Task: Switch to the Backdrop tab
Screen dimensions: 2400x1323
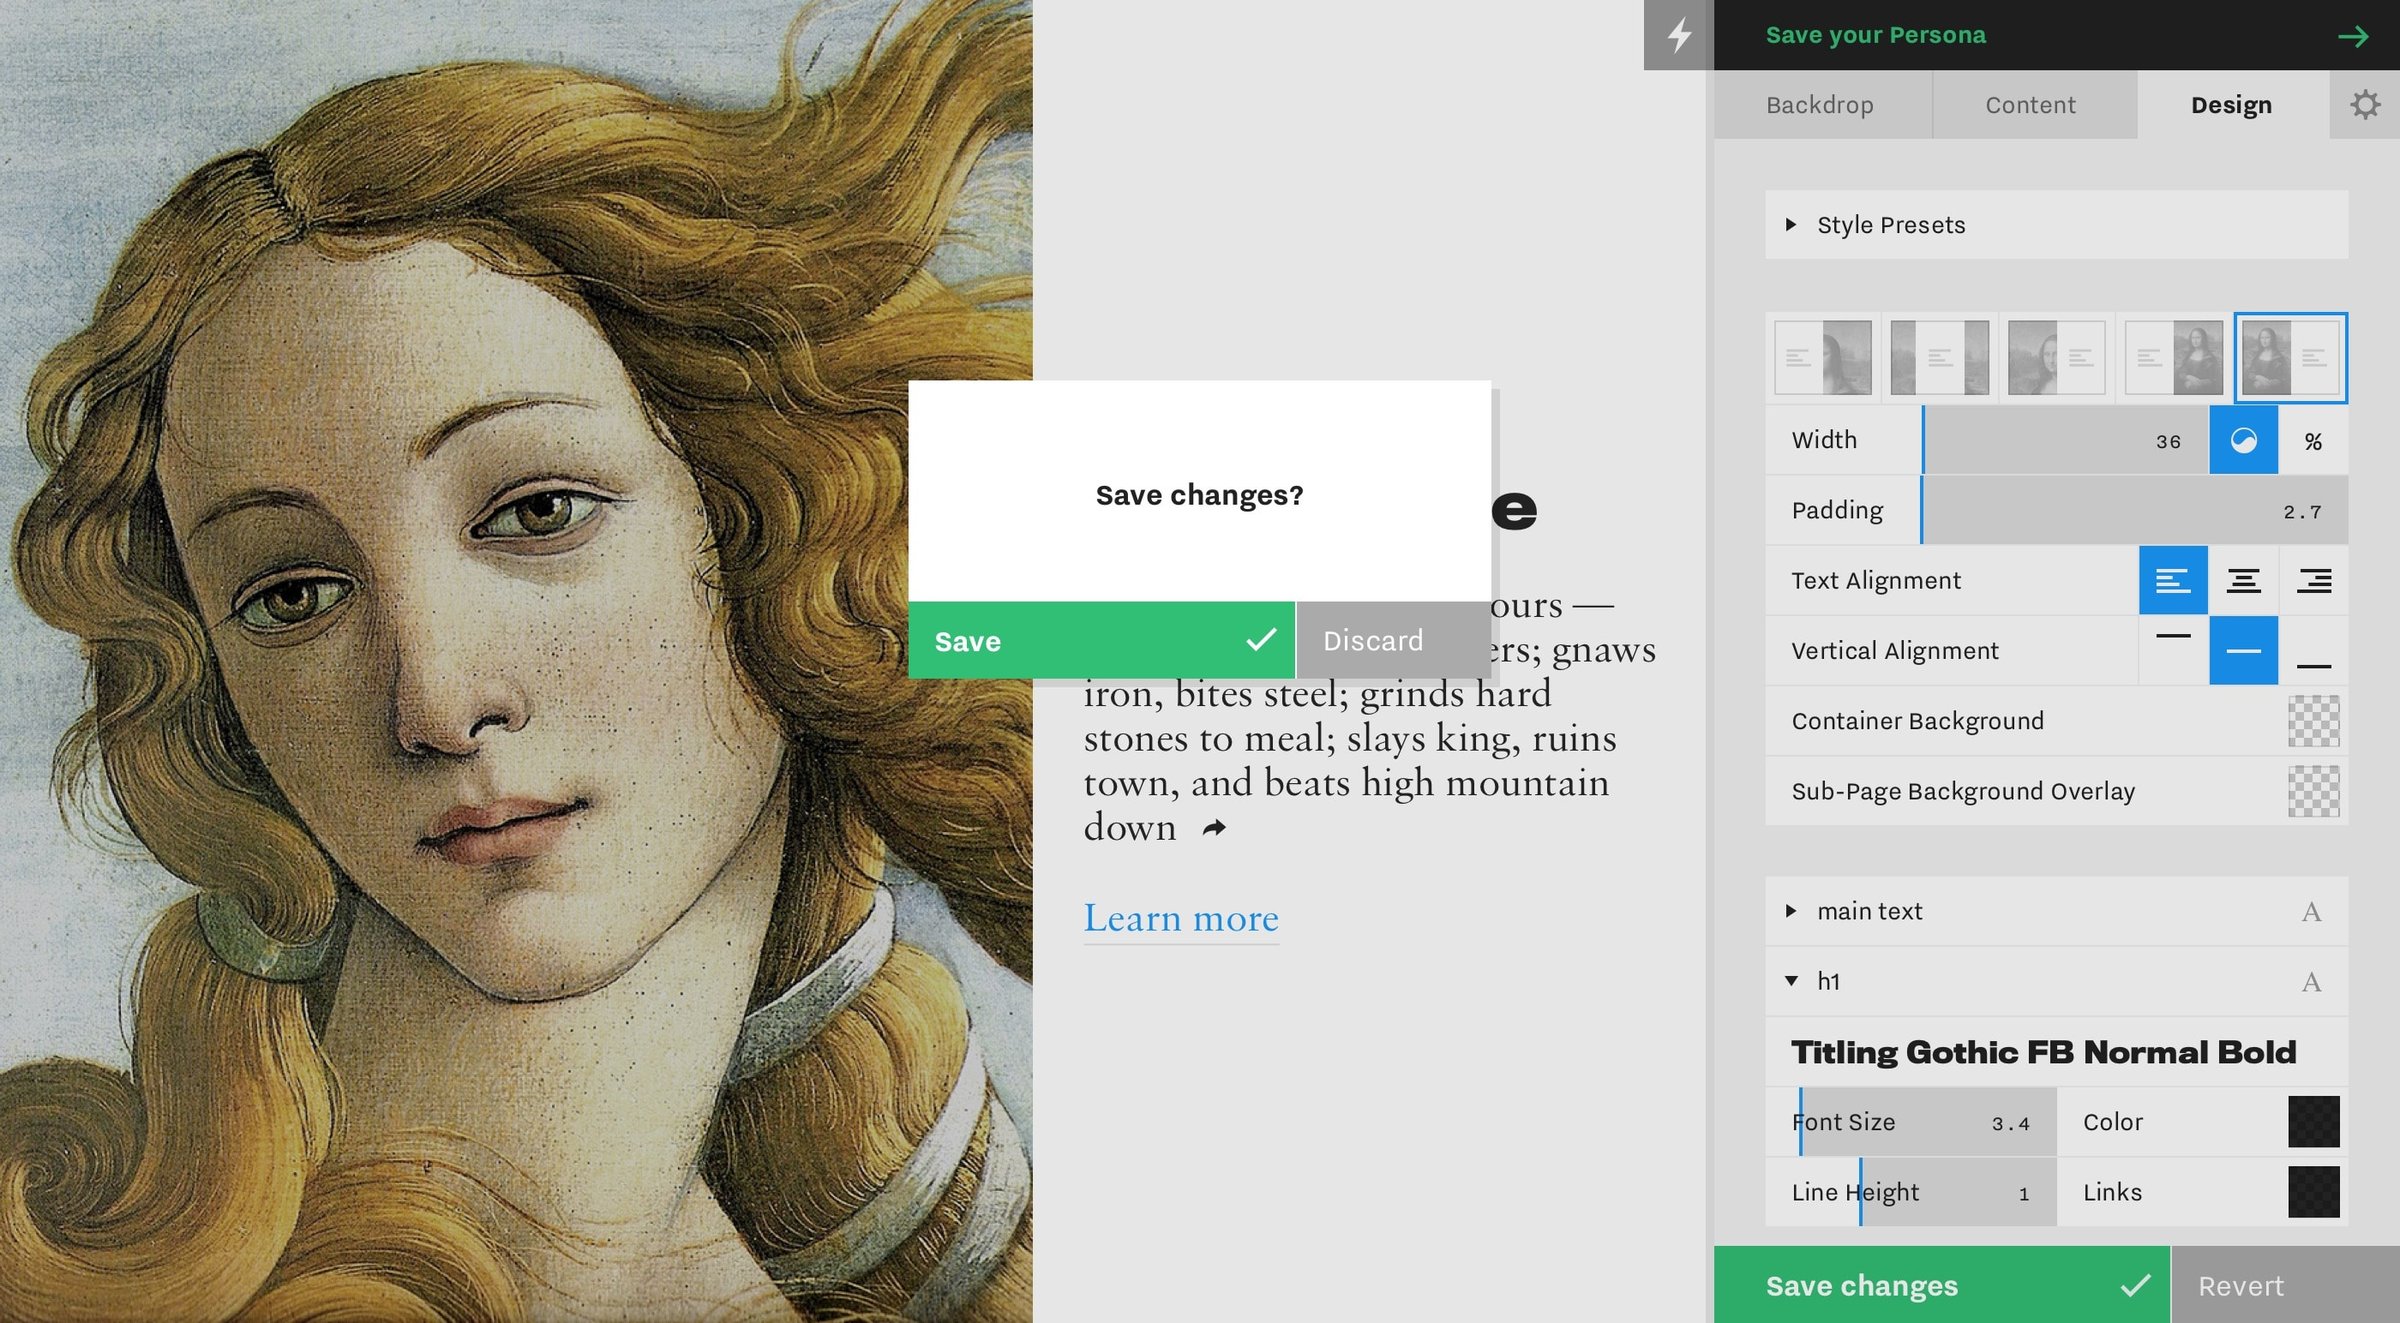Action: 1822,104
